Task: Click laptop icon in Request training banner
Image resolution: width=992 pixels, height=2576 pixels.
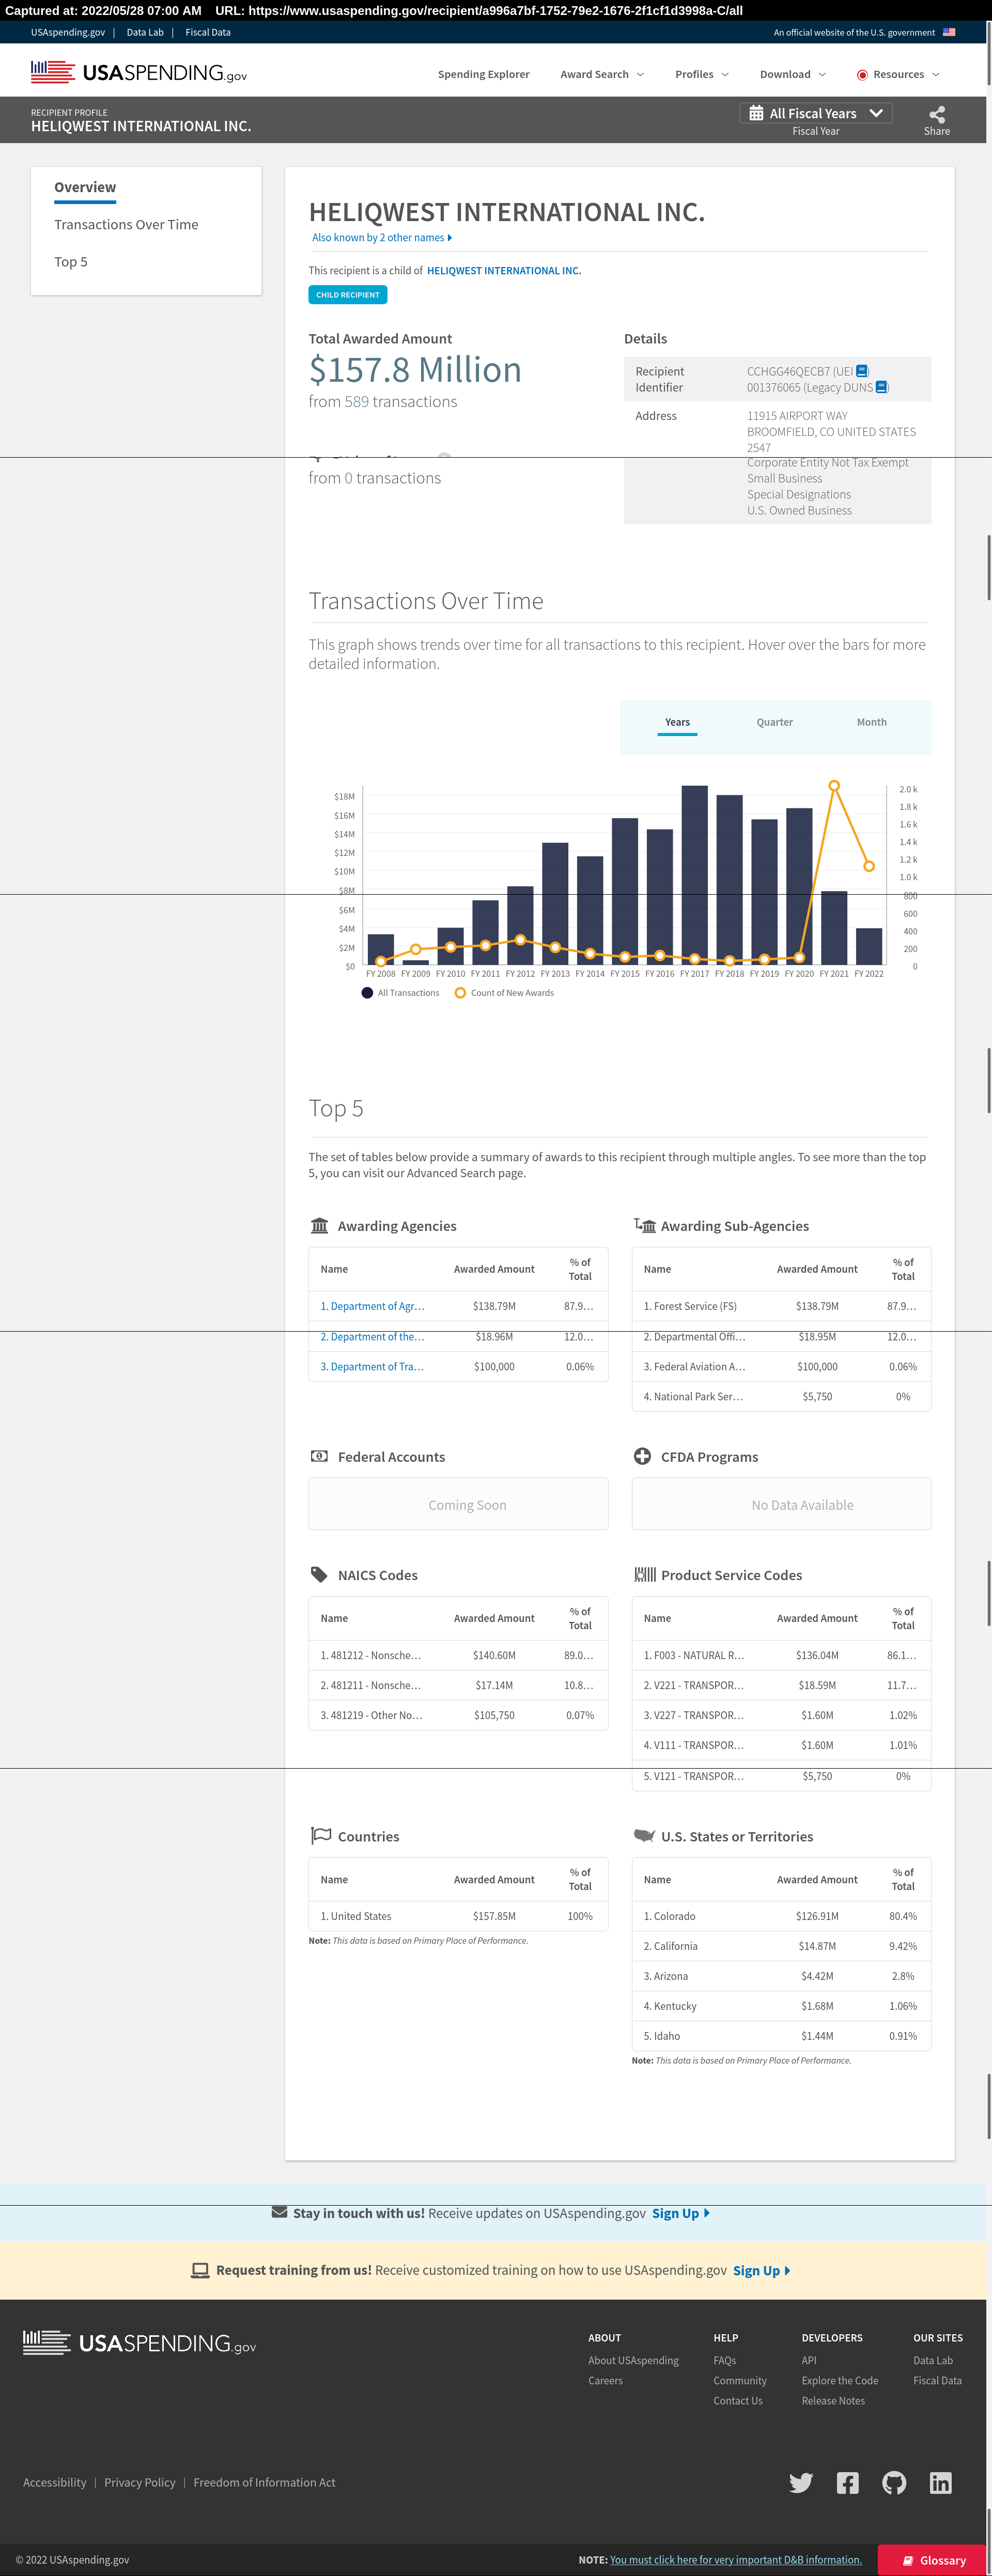Action: (200, 2270)
